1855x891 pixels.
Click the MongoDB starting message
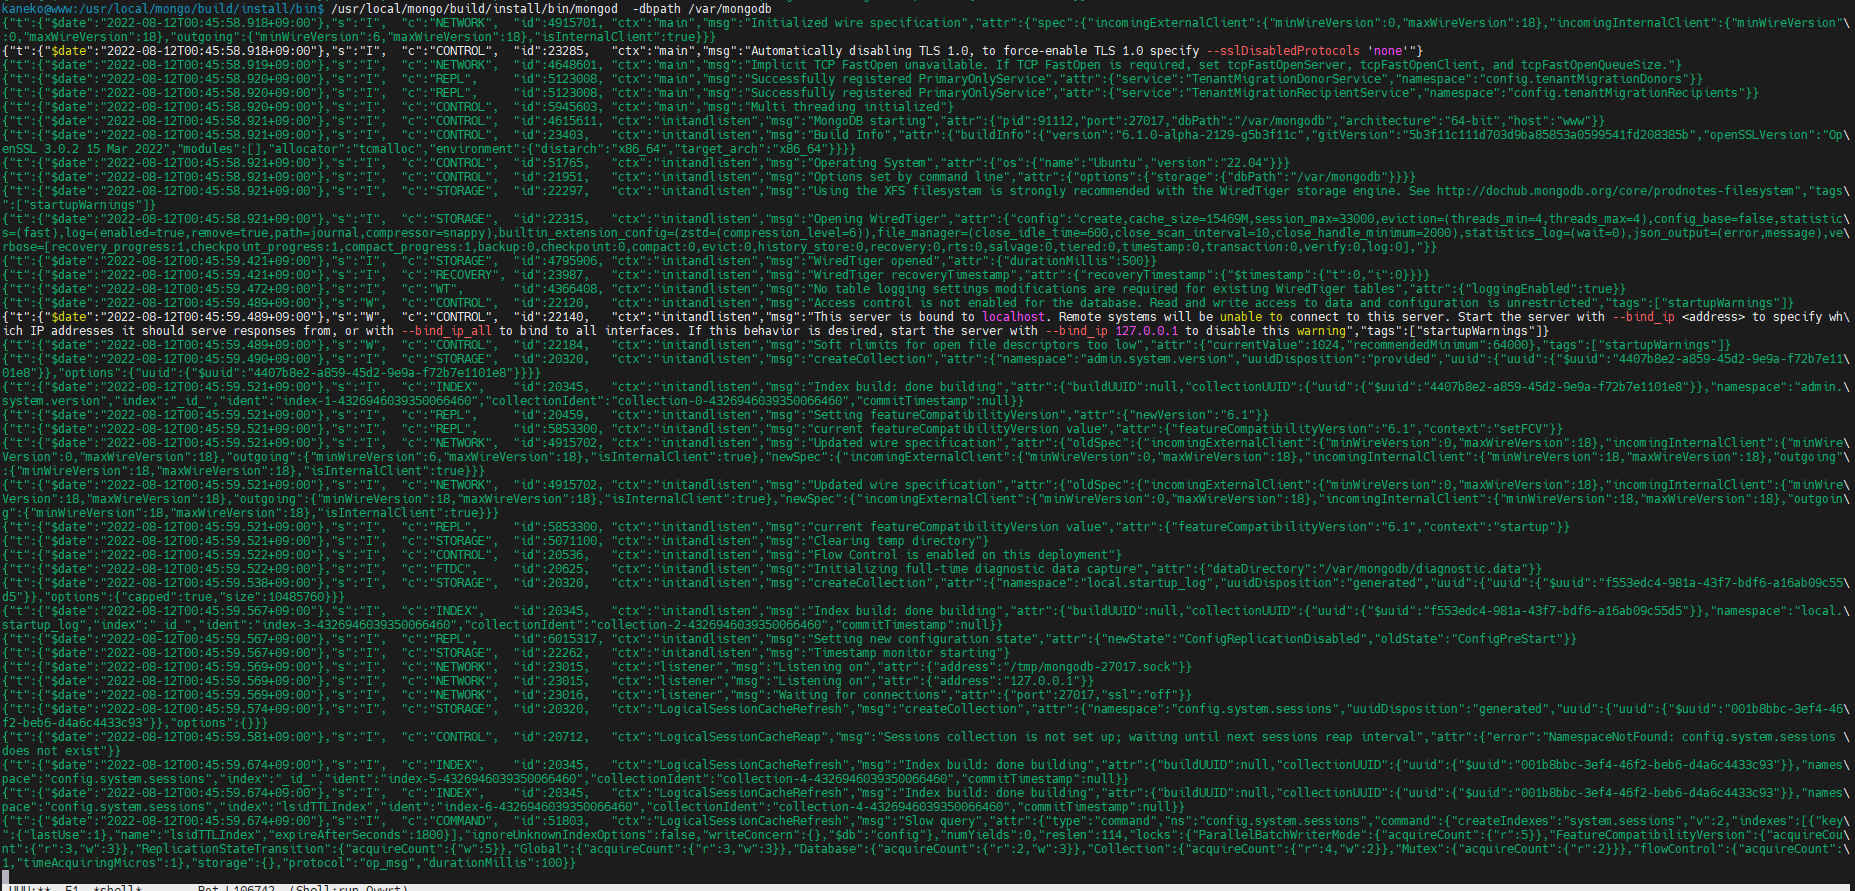[871, 121]
